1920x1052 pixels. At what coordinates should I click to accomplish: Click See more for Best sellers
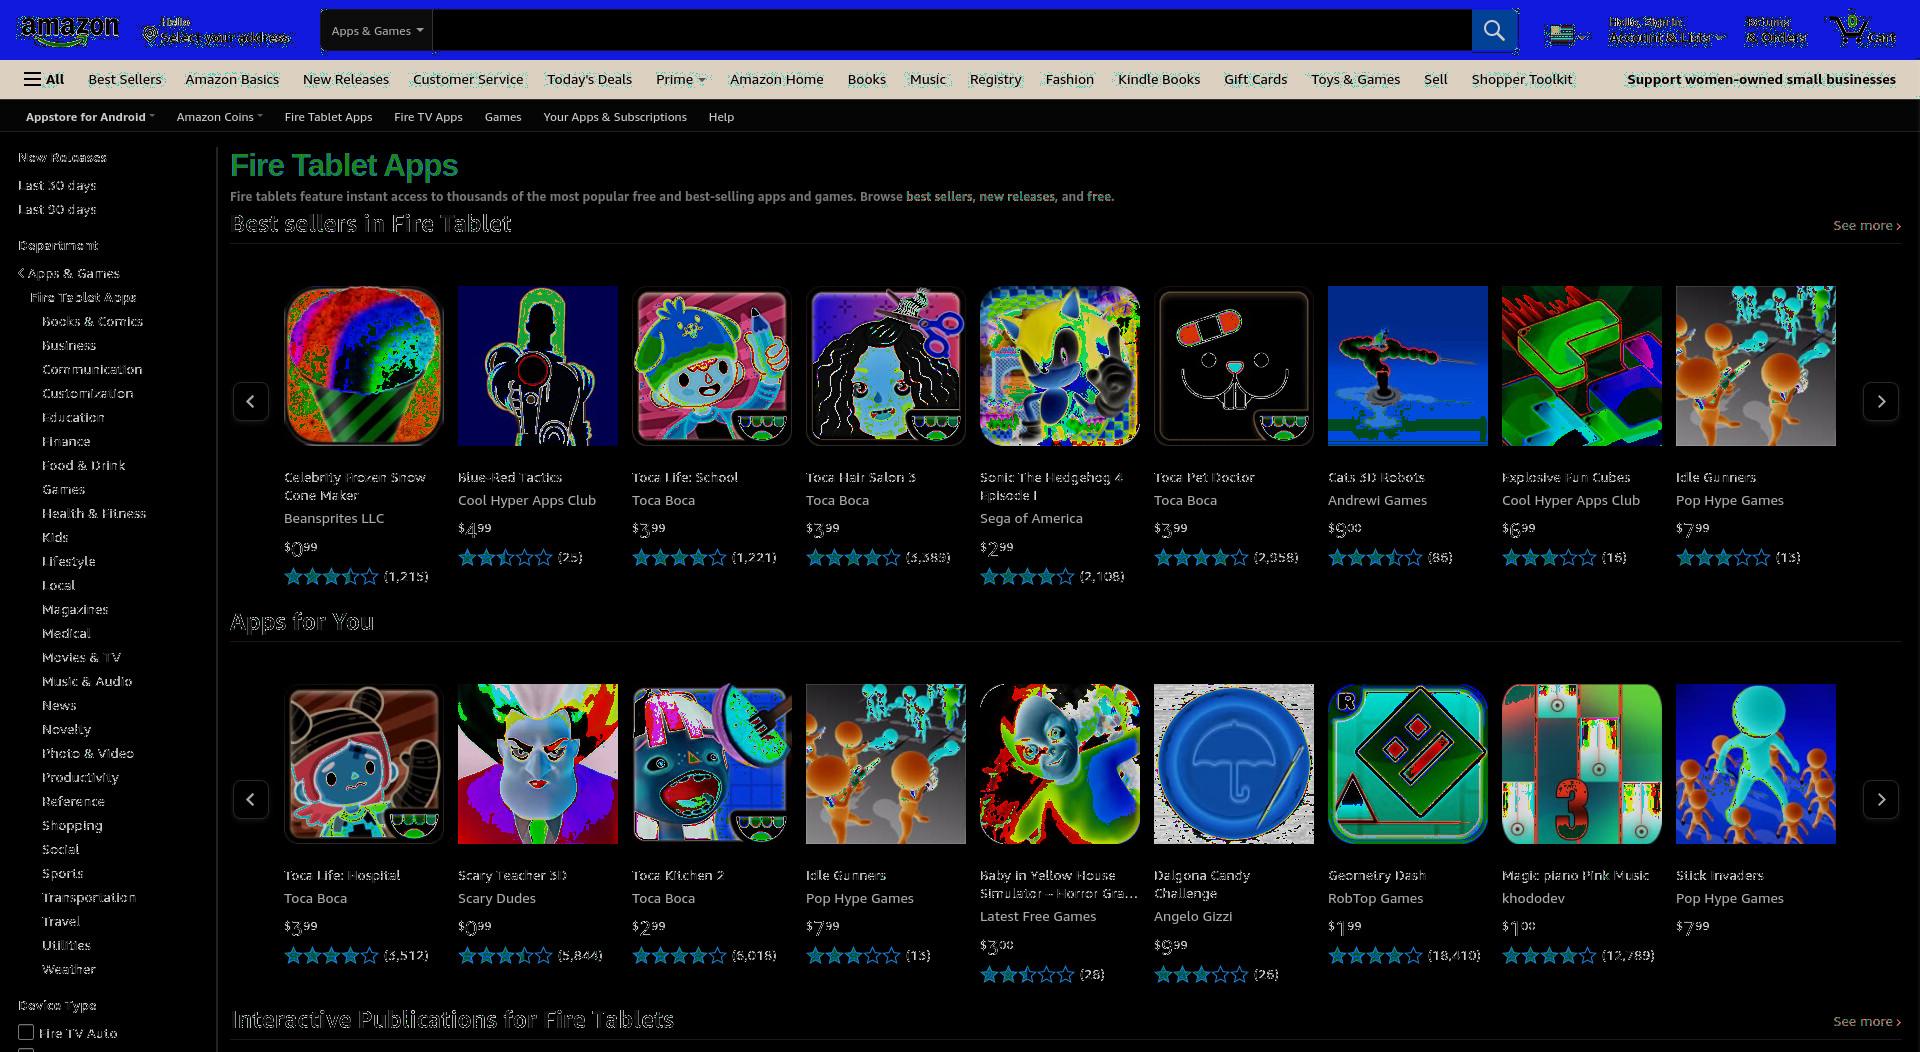click(x=1866, y=226)
